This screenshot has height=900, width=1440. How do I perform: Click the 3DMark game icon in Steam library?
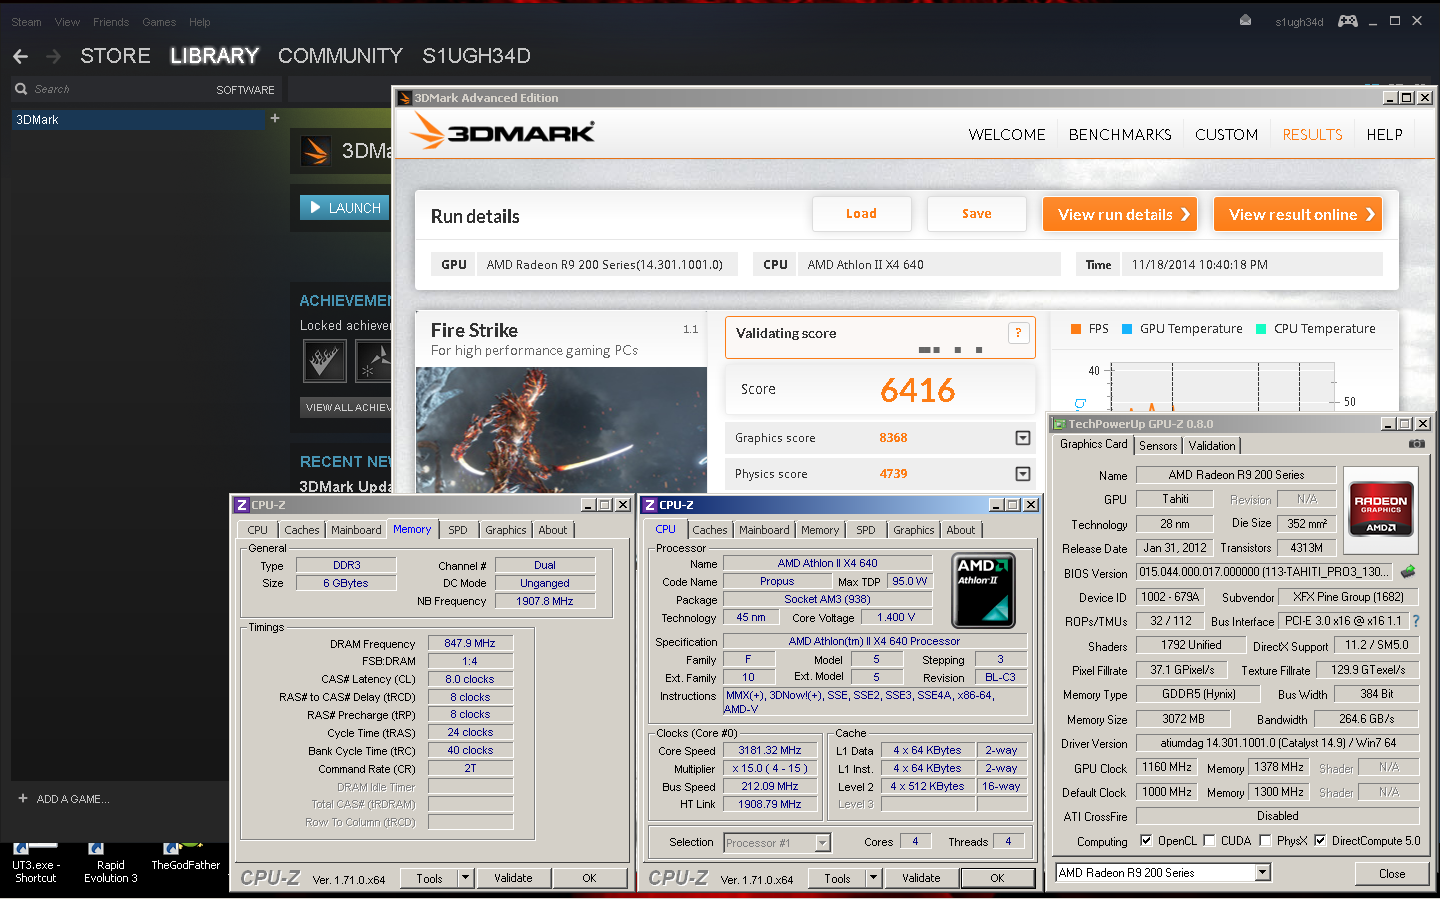tap(316, 151)
